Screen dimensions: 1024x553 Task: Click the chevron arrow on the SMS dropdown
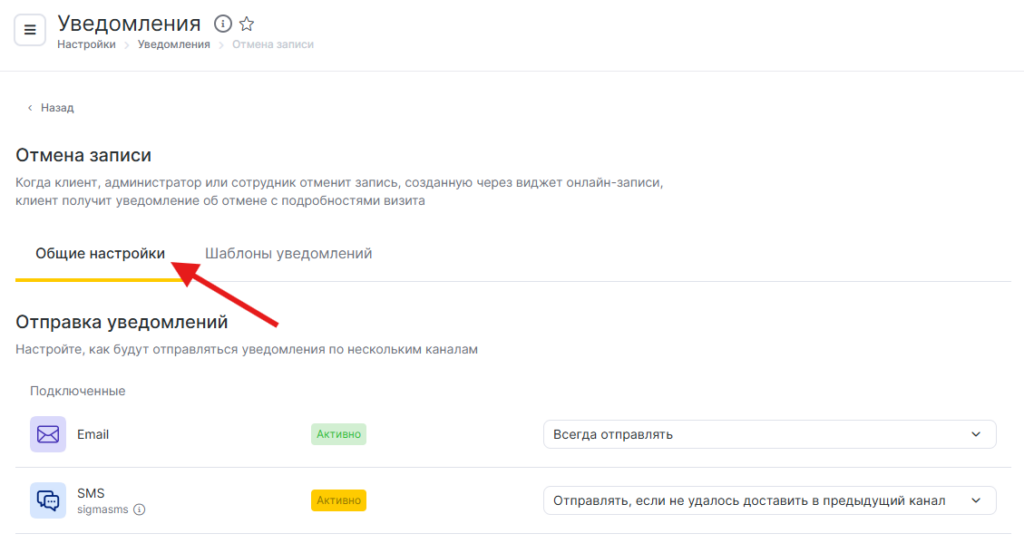tap(976, 500)
